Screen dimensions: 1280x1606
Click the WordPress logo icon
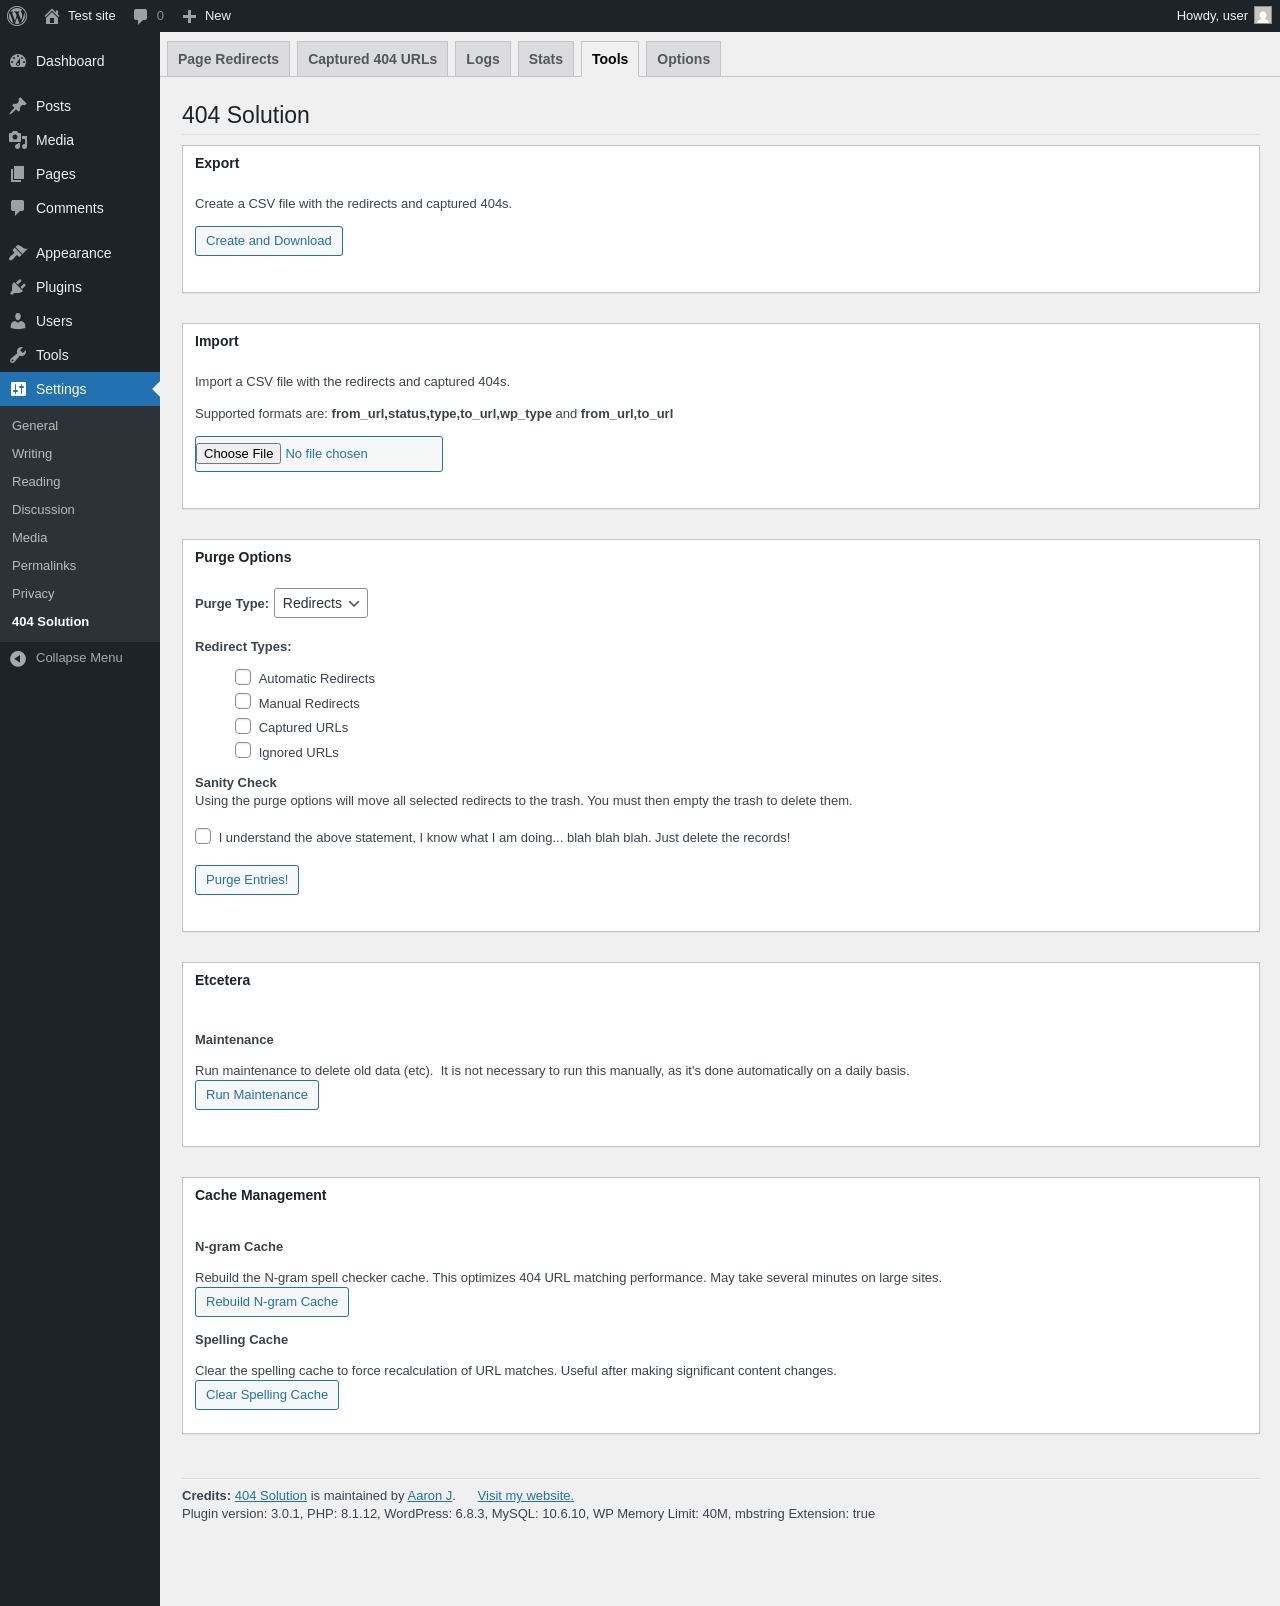pyautogui.click(x=17, y=16)
